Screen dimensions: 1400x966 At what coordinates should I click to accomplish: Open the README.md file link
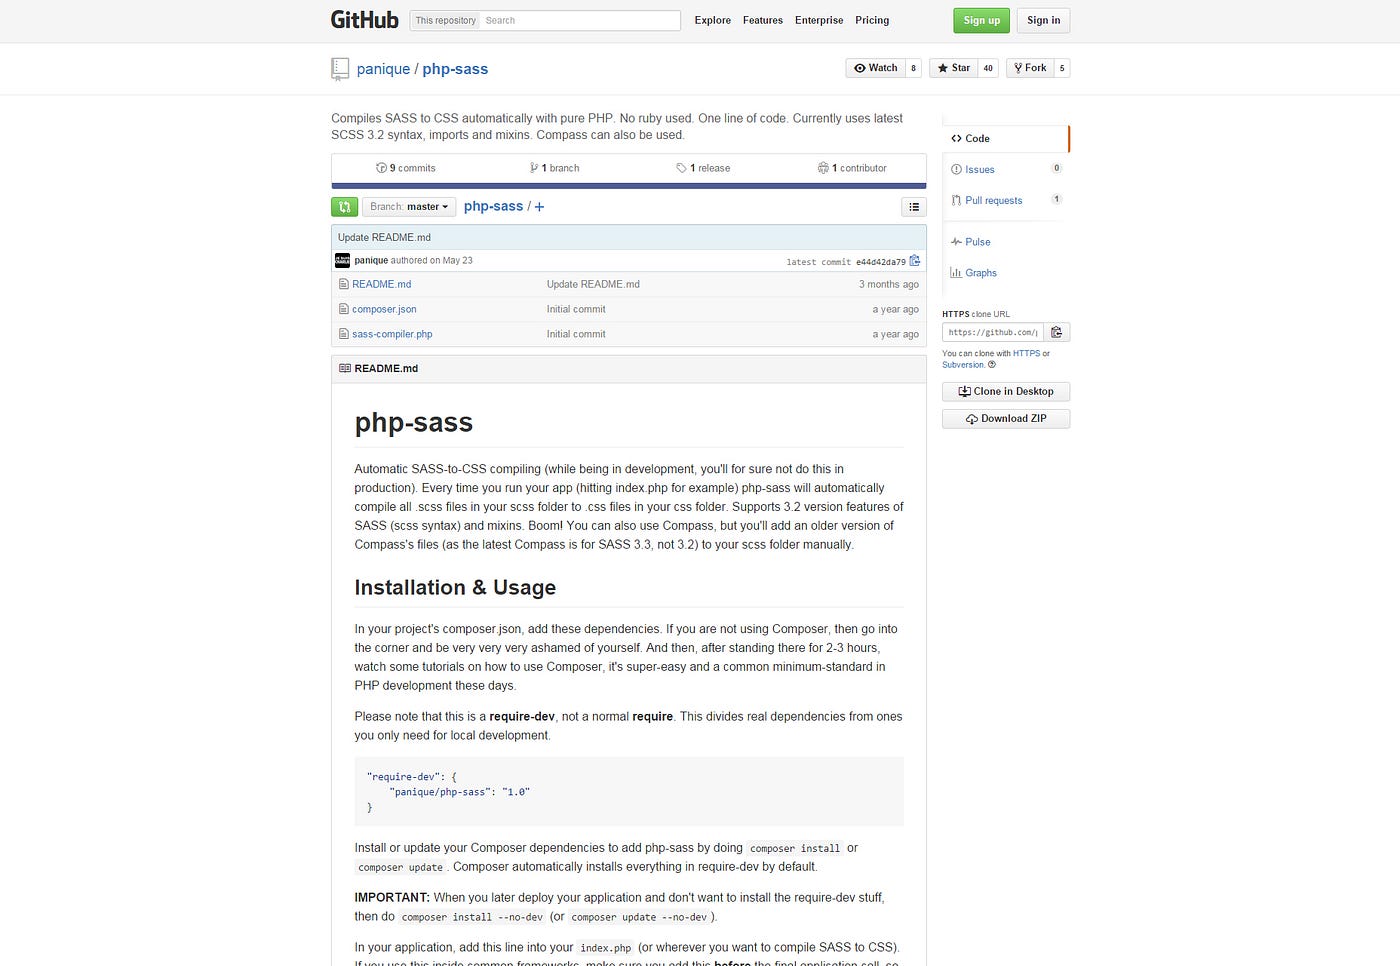click(x=382, y=284)
